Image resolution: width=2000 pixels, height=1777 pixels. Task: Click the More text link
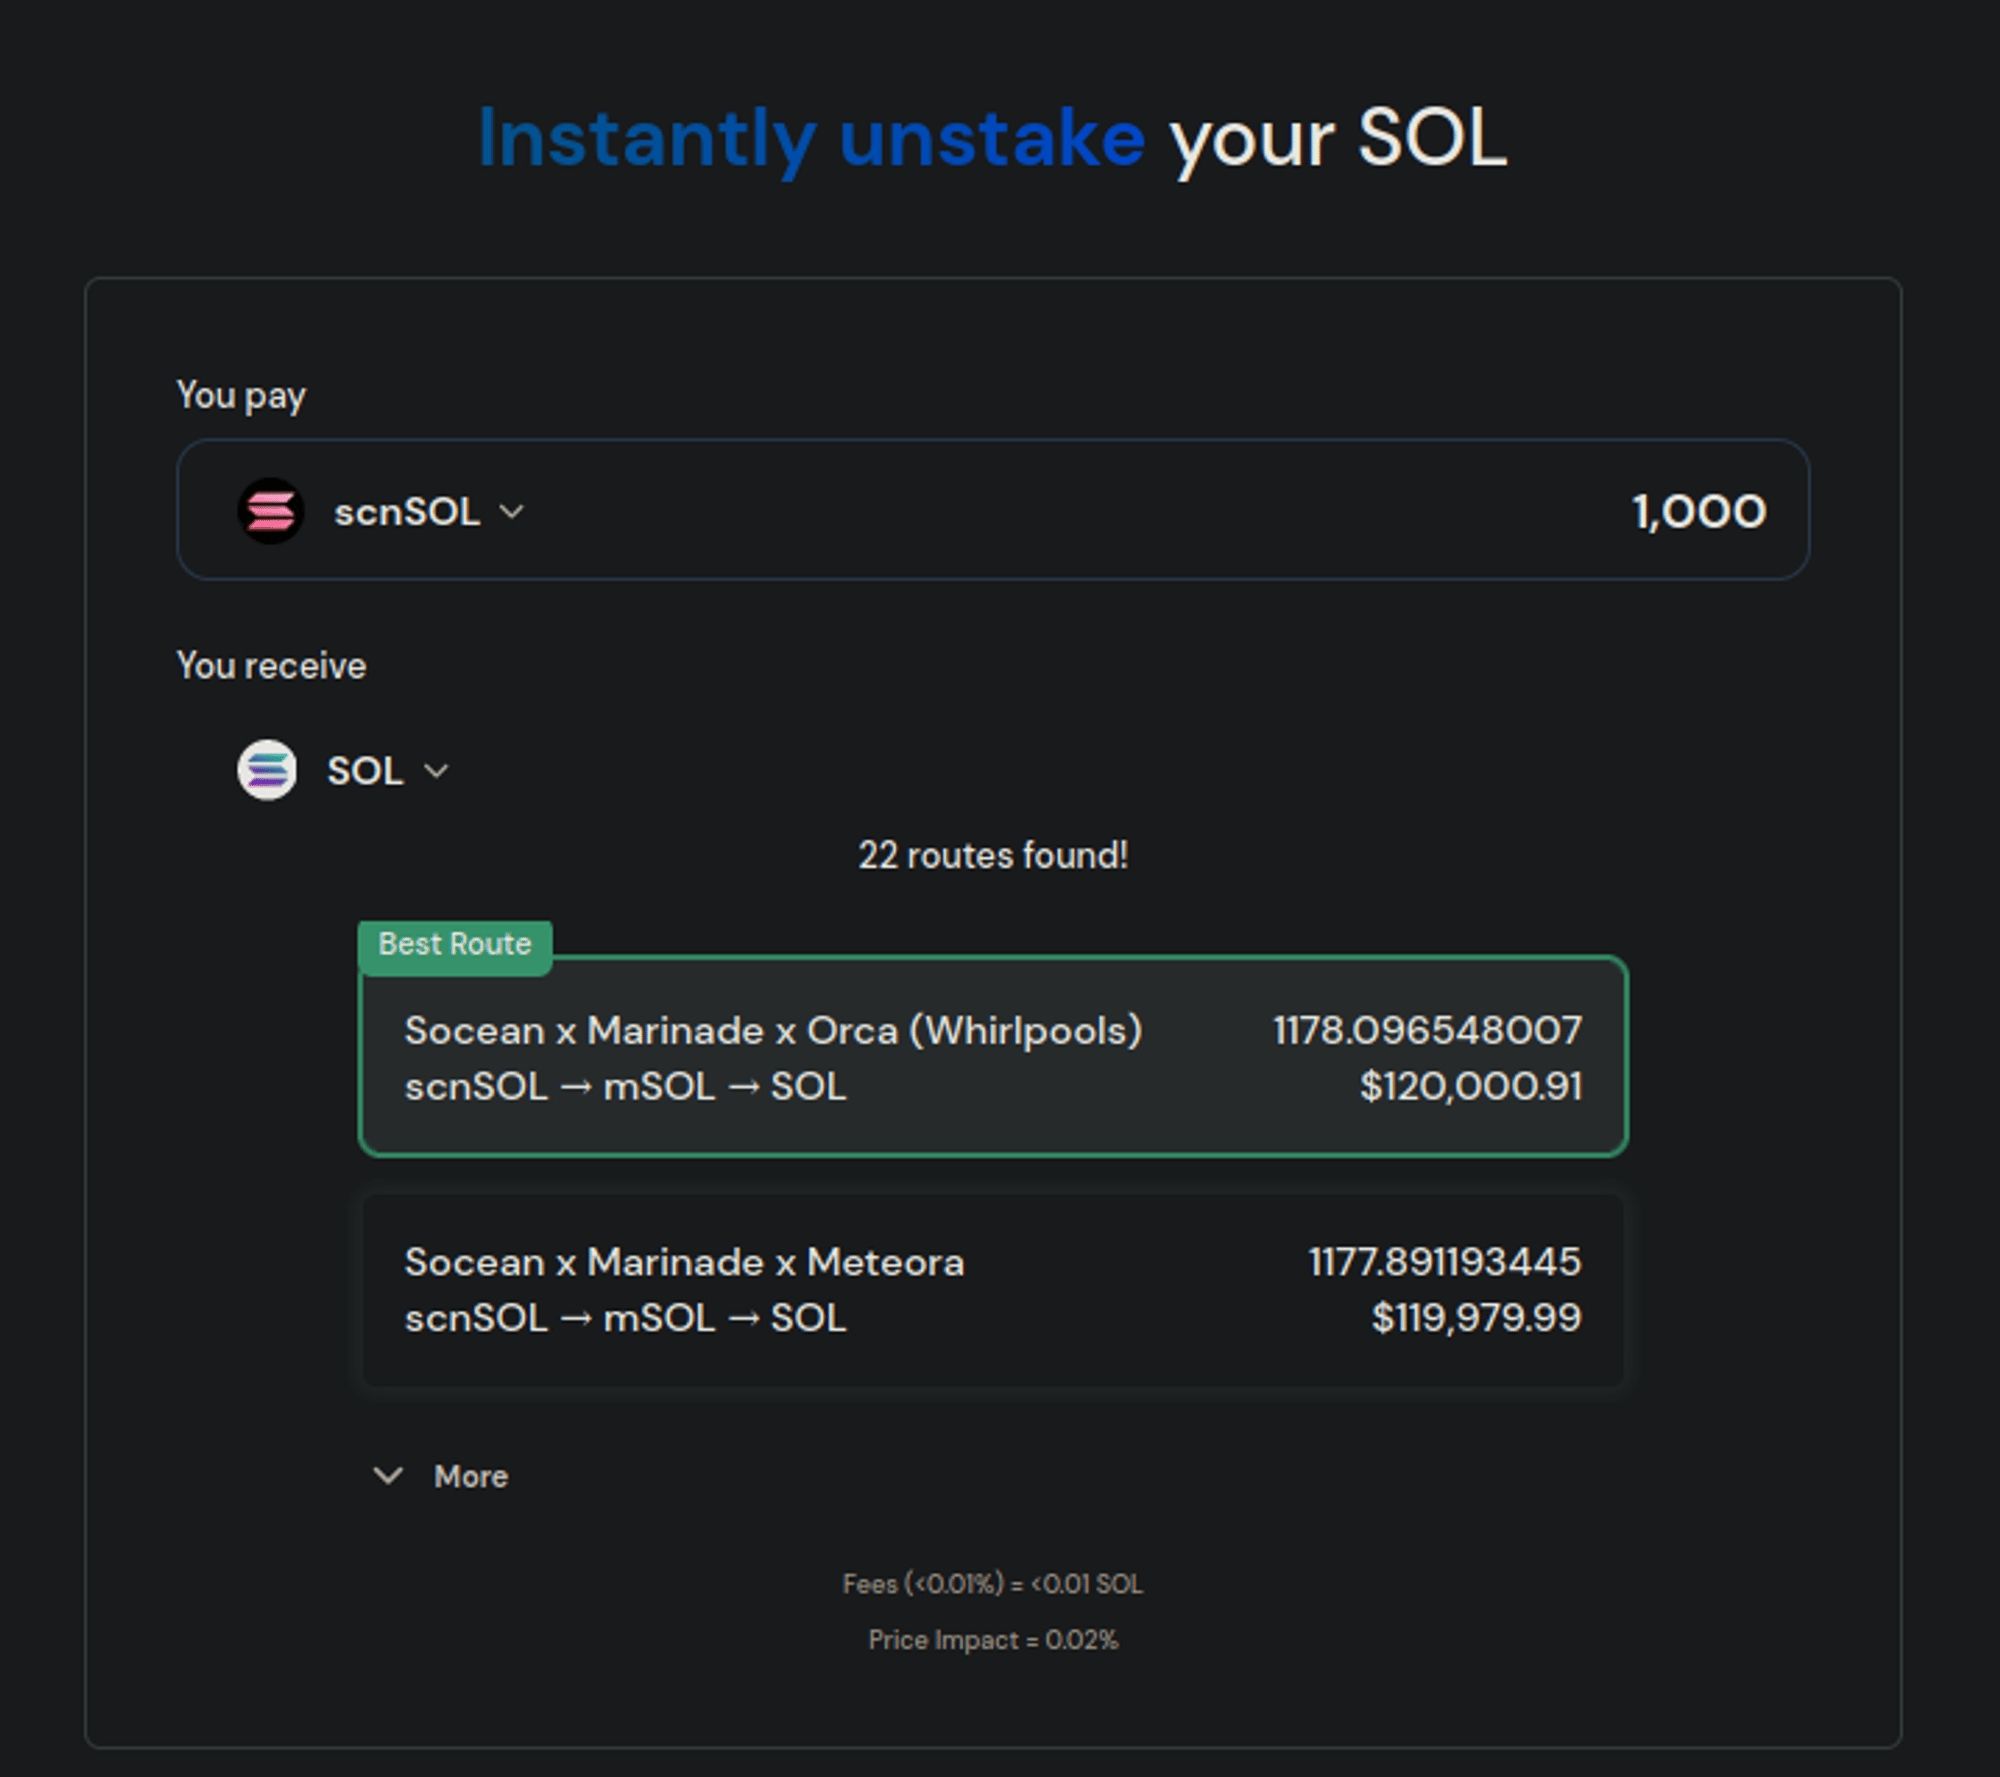[x=471, y=1477]
